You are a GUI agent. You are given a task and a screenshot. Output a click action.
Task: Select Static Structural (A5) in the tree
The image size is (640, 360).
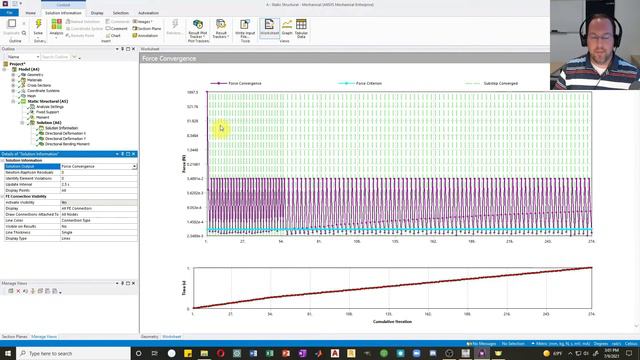point(47,101)
